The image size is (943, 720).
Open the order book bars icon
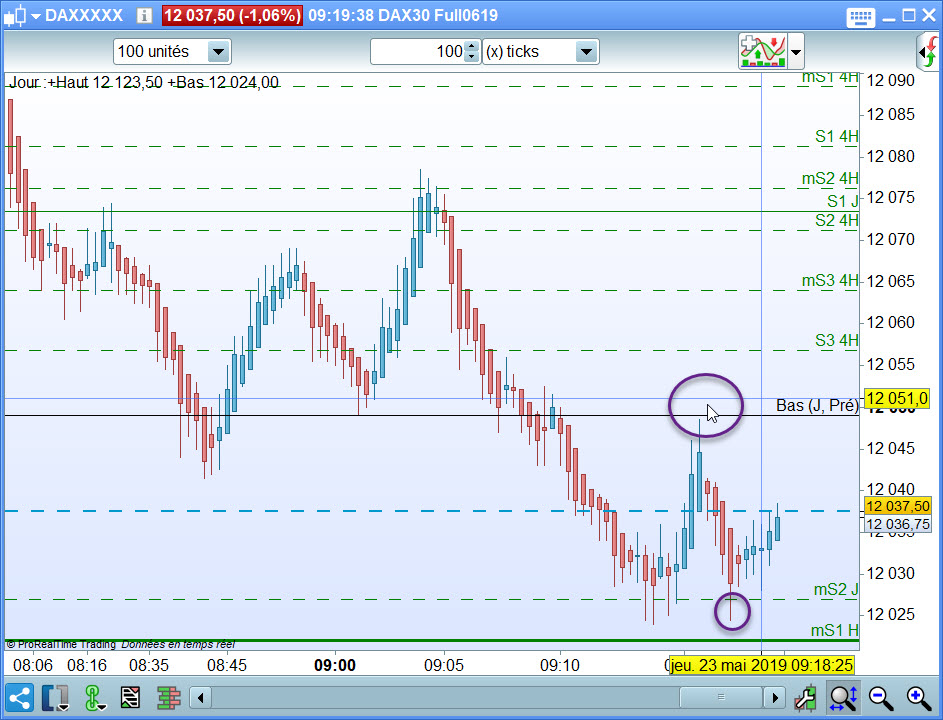(x=168, y=698)
